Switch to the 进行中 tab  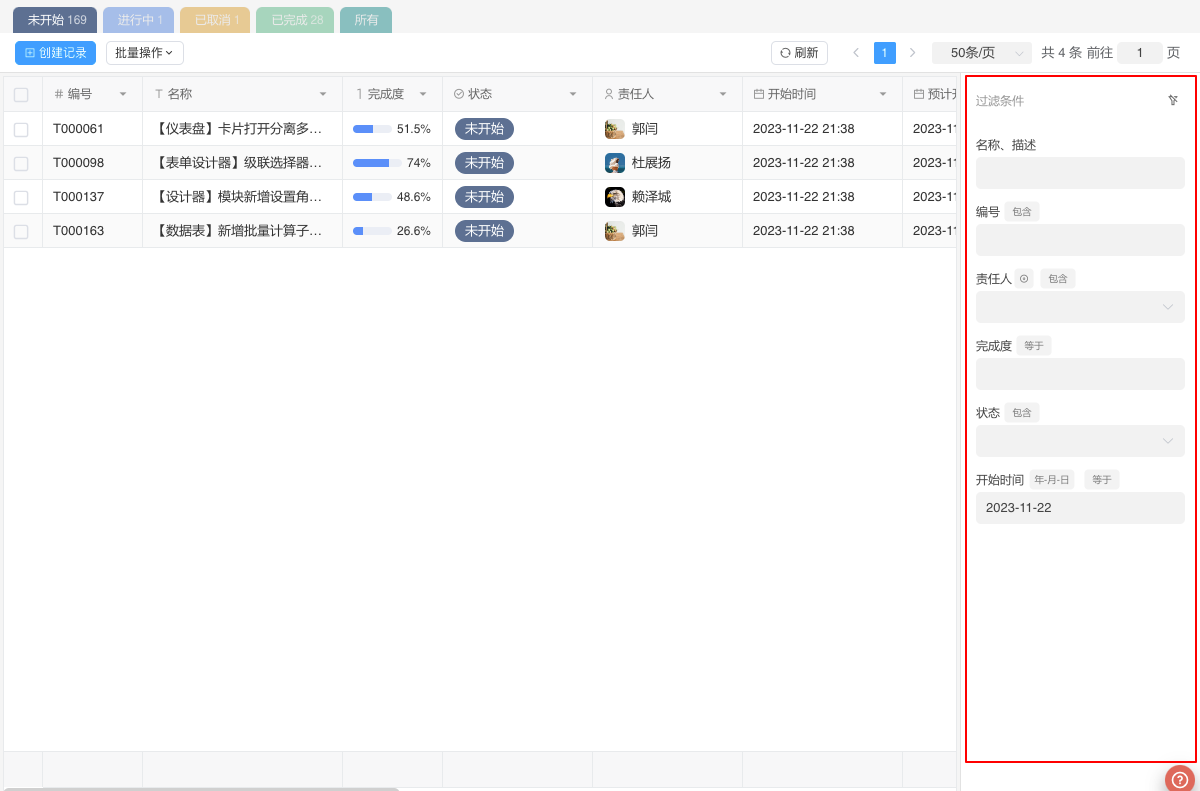coord(138,20)
